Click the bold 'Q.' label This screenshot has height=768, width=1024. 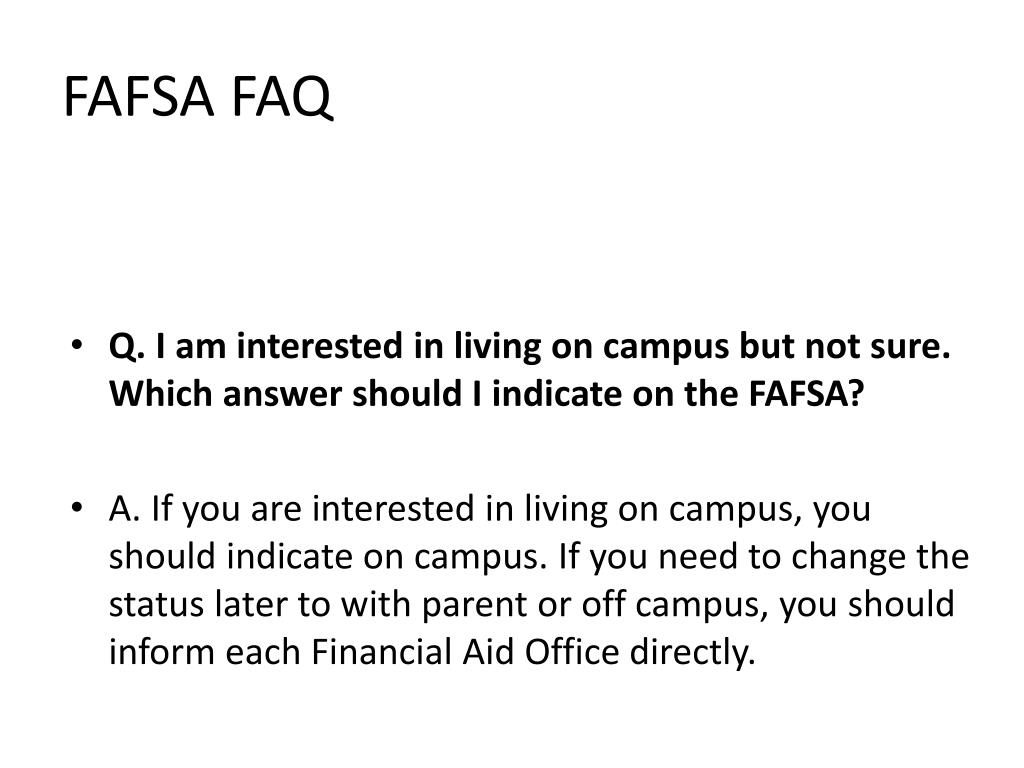[126, 347]
